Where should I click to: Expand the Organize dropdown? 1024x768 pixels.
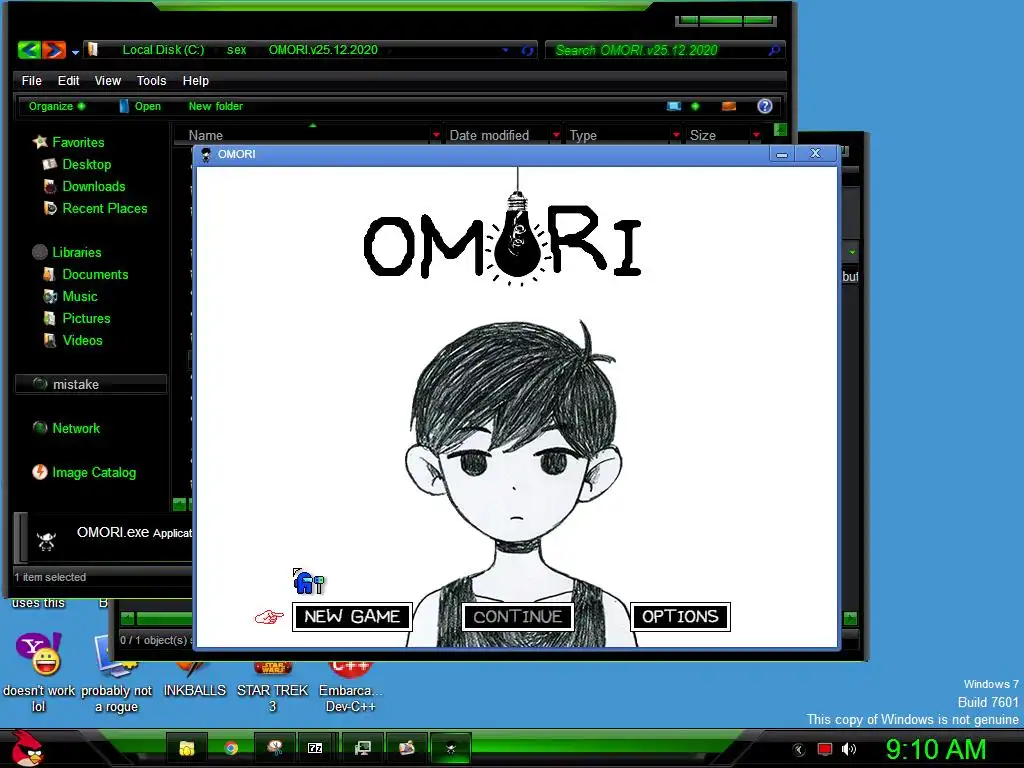click(57, 106)
